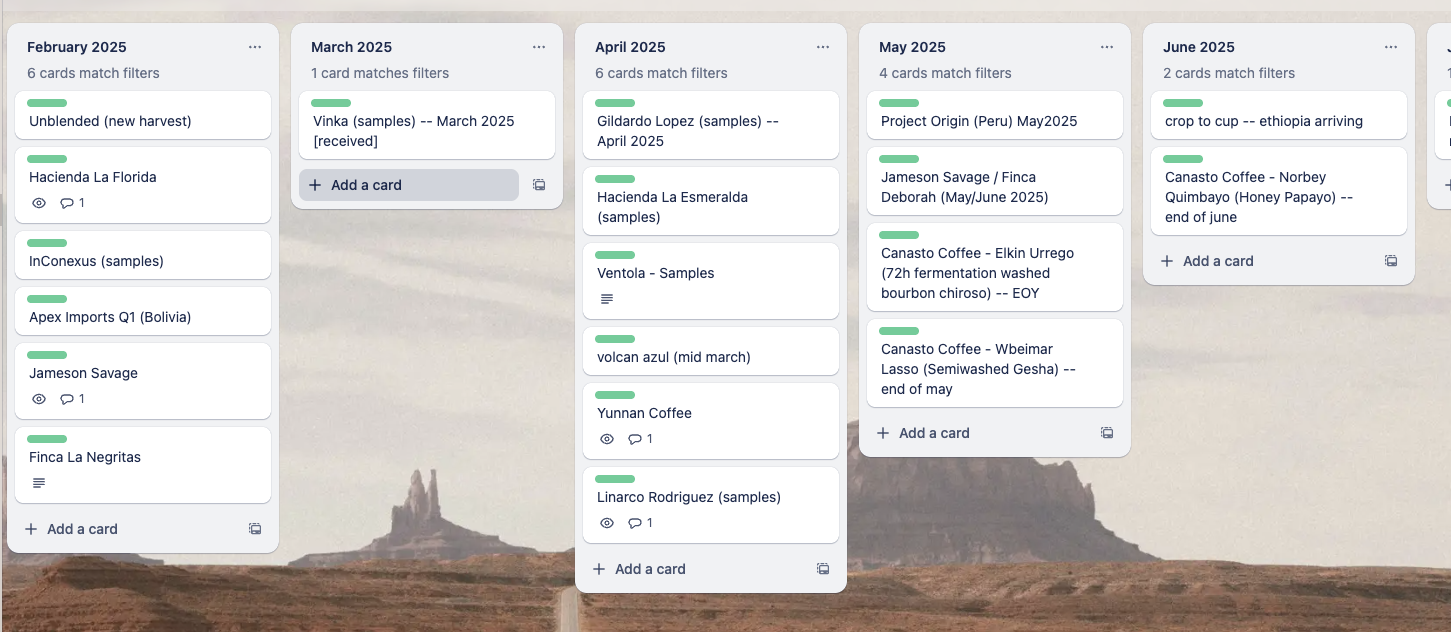Open the June 2025 list menu
Screen dimensions: 1451x632
coord(1390,46)
